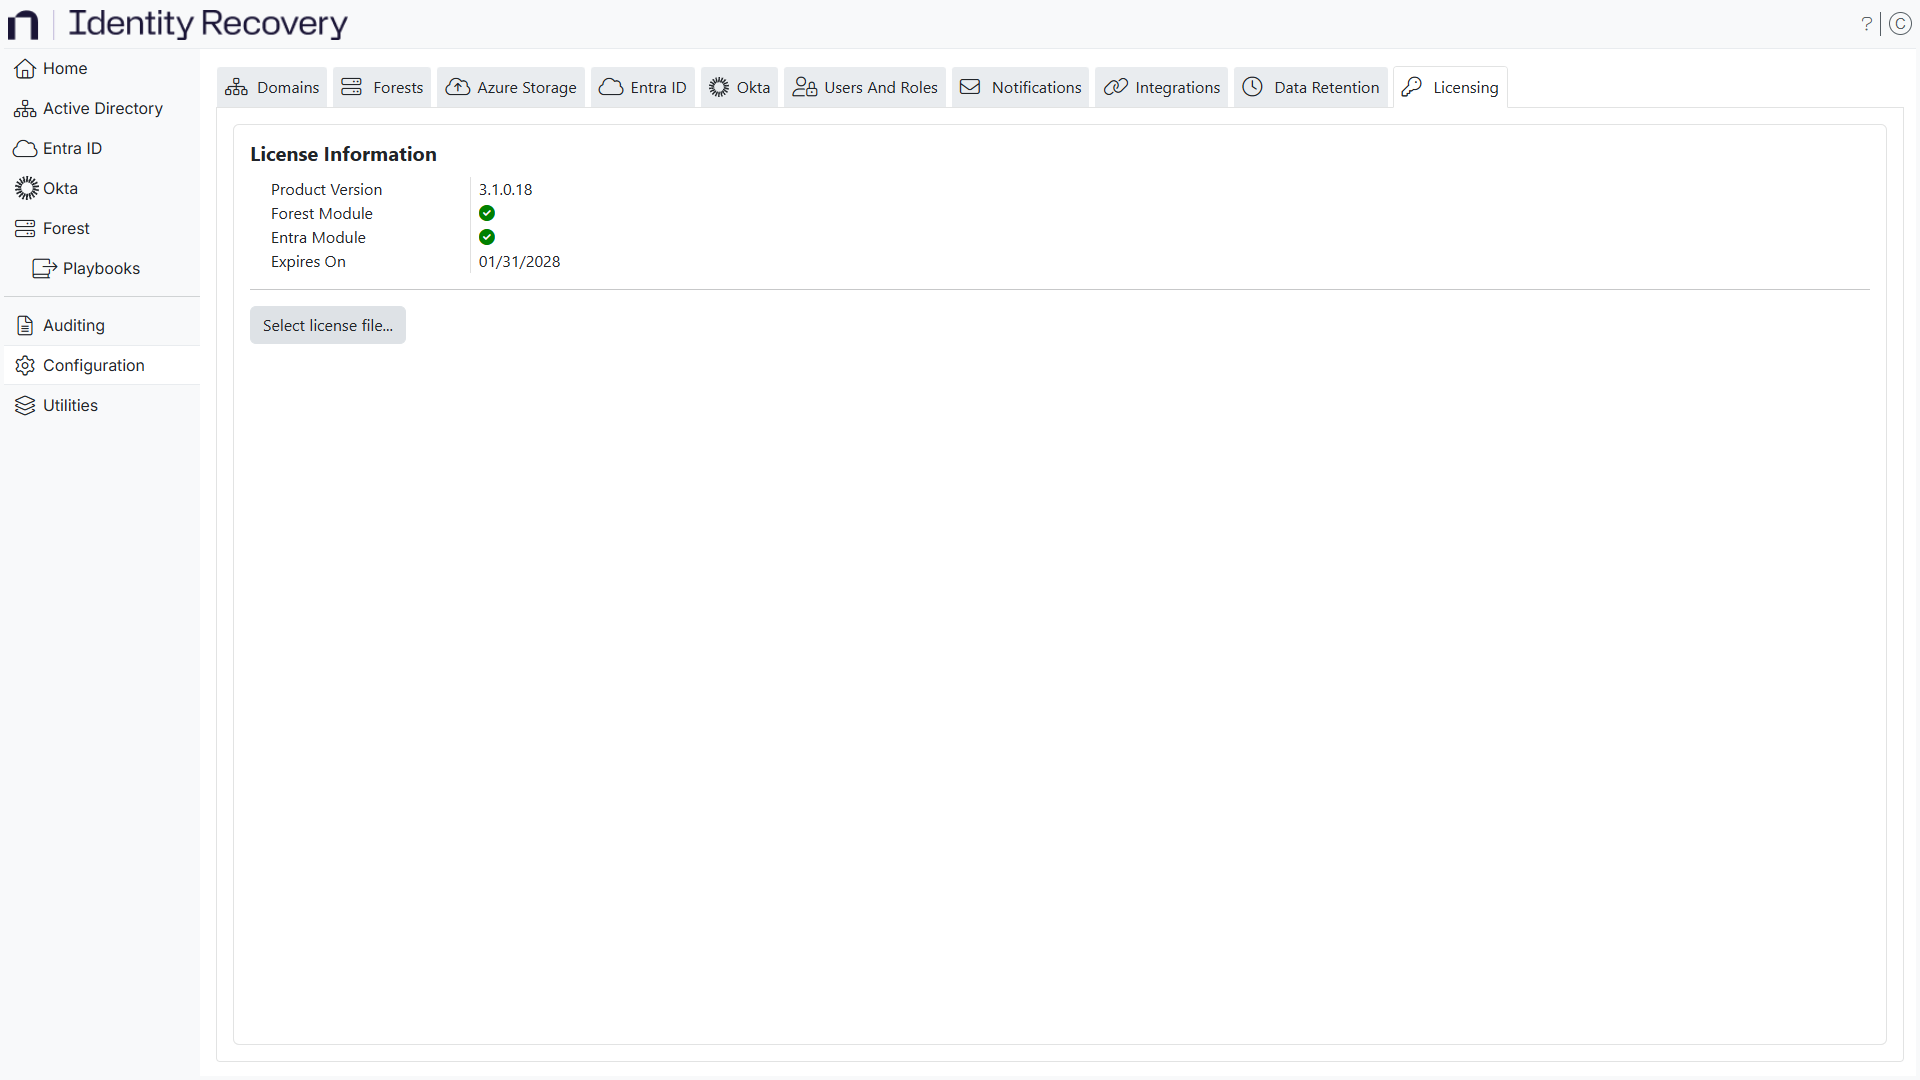Viewport: 1920px width, 1080px height.
Task: Click the Auditing document icon
Action: 24,325
